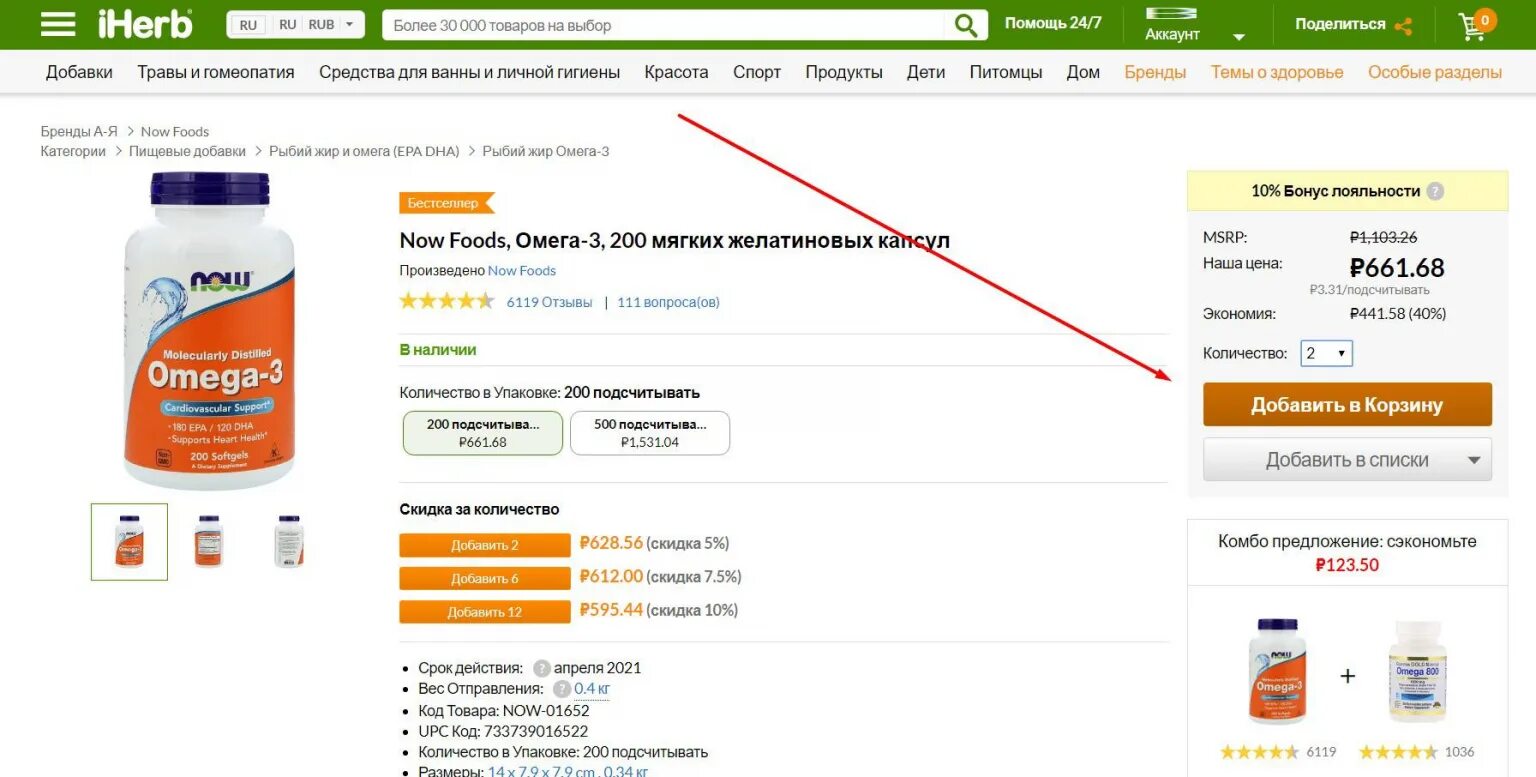
Task: Open the hamburger menu icon
Action: [58, 24]
